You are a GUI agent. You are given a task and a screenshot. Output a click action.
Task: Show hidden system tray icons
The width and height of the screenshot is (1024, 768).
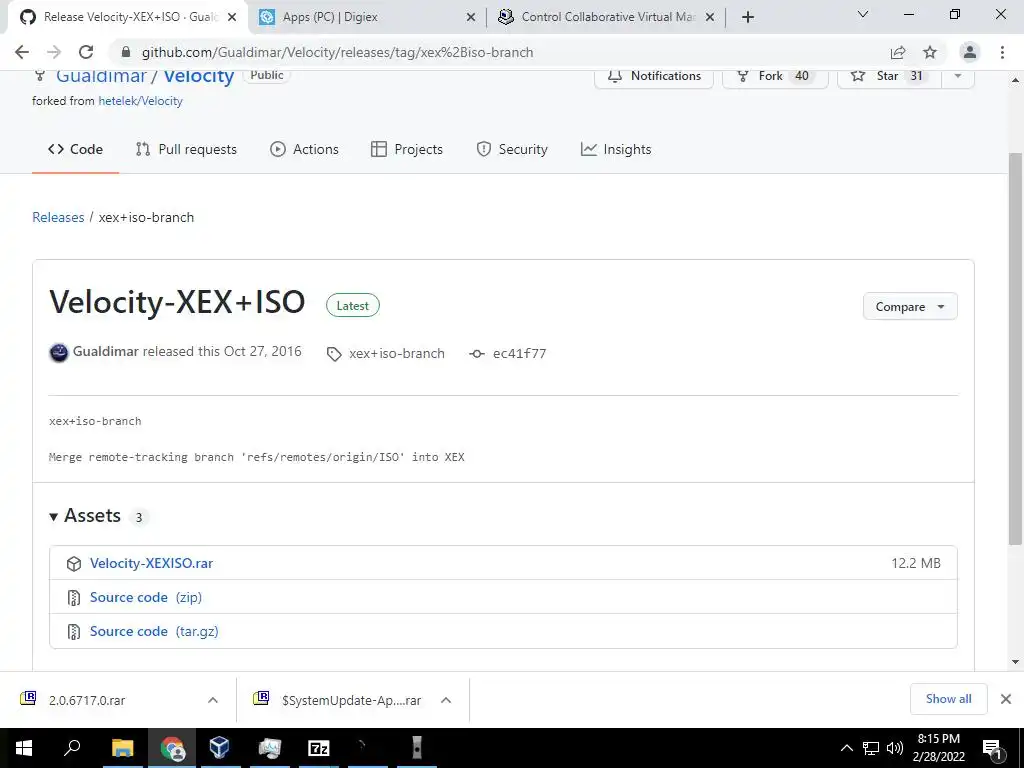point(846,748)
